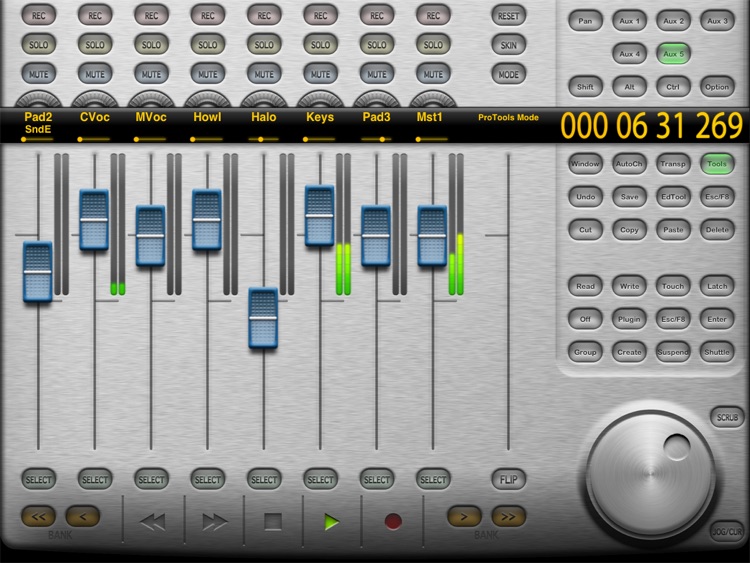Click the Keys channel fader knob
This screenshot has width=750, height=563.
[320, 215]
